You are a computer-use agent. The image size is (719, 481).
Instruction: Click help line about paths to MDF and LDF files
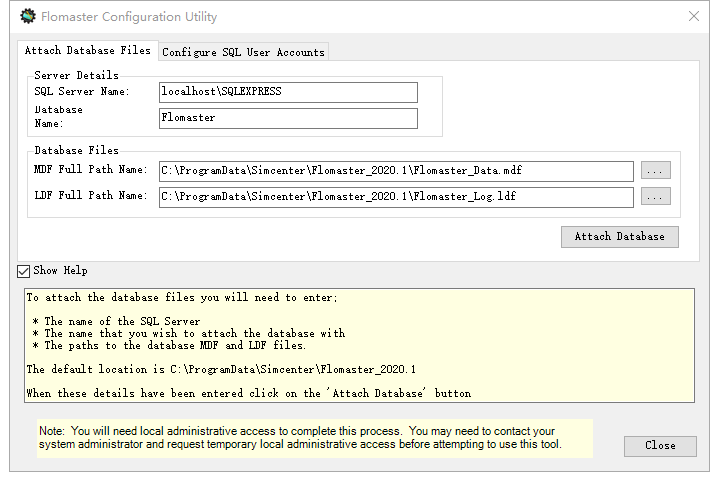pyautogui.click(x=169, y=345)
